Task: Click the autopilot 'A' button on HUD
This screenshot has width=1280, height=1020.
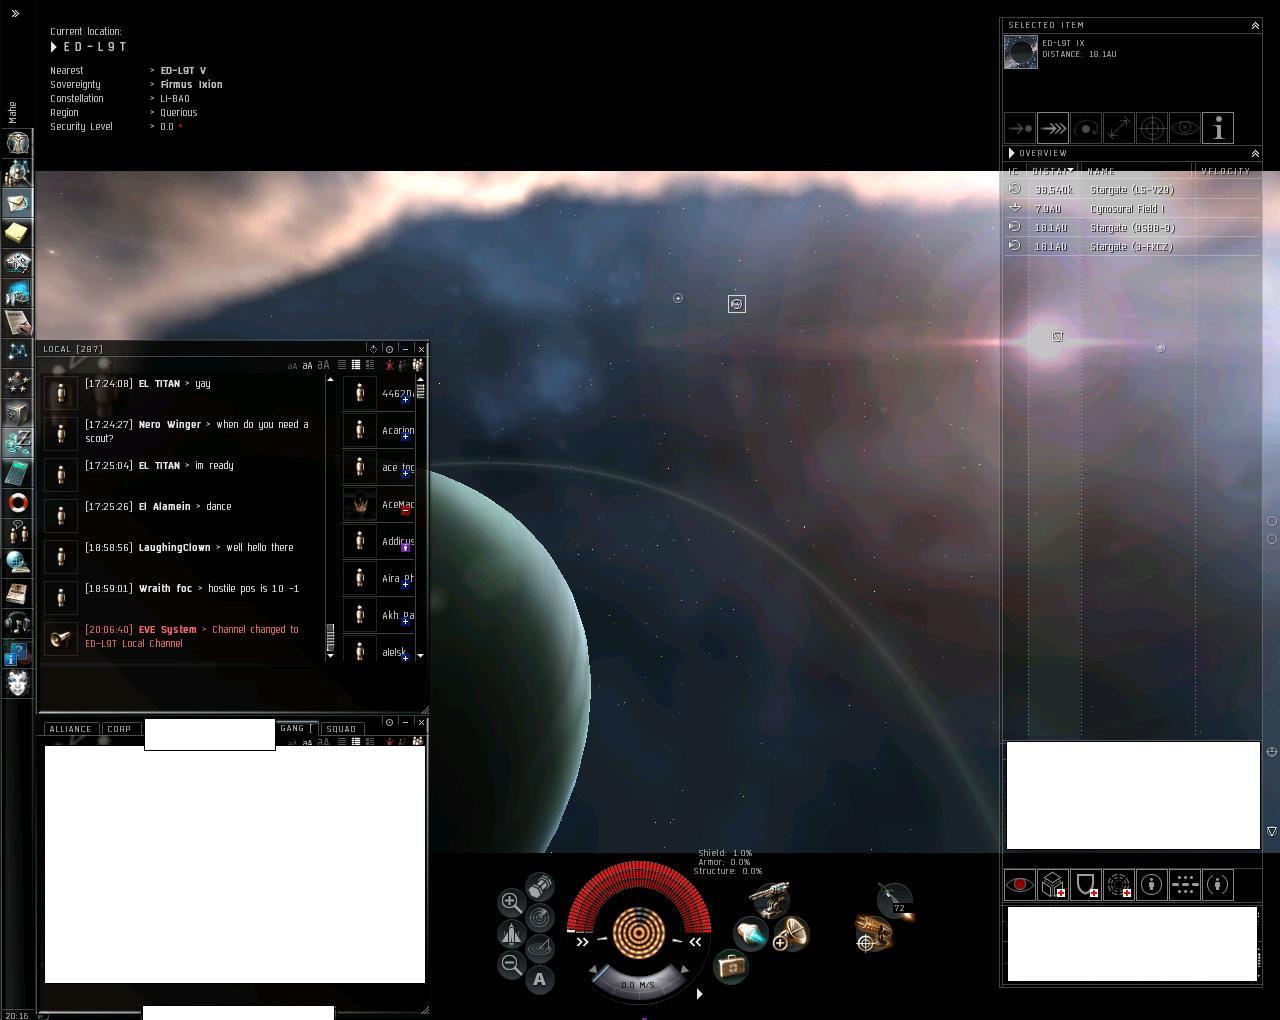Action: coord(539,979)
